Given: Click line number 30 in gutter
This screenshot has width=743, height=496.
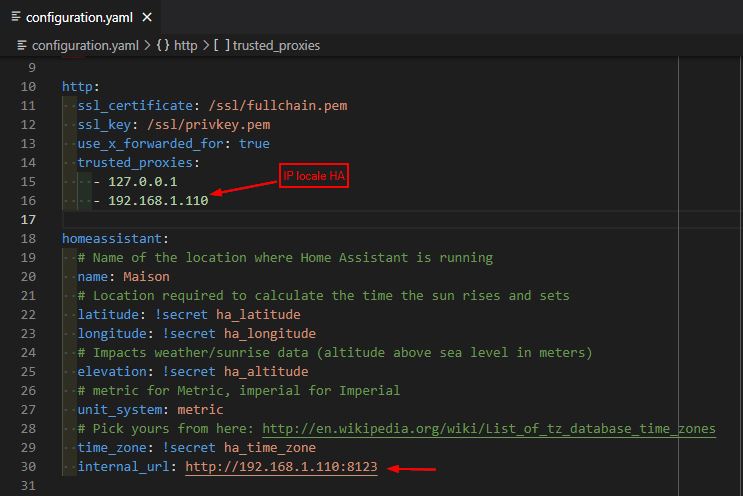Looking at the screenshot, I should [x=28, y=467].
